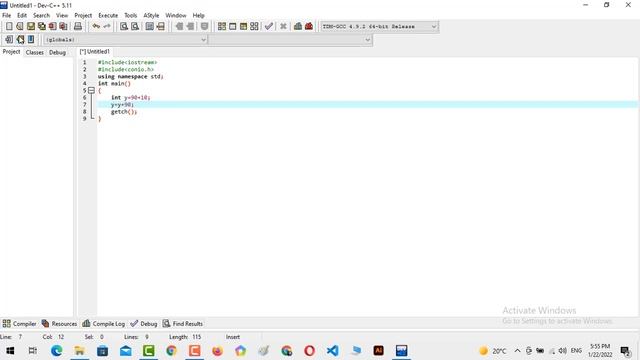
Task: Click the Goto function toolbar icon
Action: tap(149, 27)
